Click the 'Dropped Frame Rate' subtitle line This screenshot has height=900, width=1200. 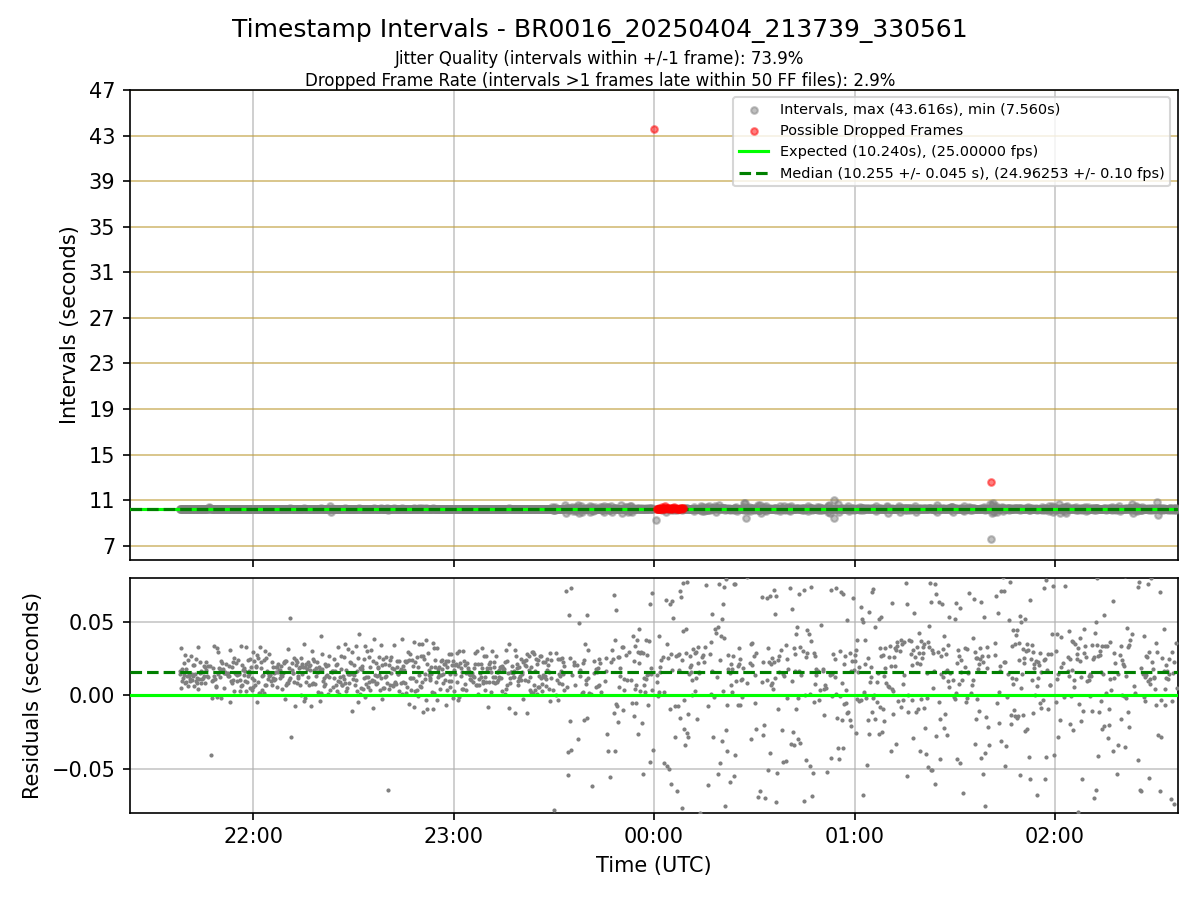[599, 80]
